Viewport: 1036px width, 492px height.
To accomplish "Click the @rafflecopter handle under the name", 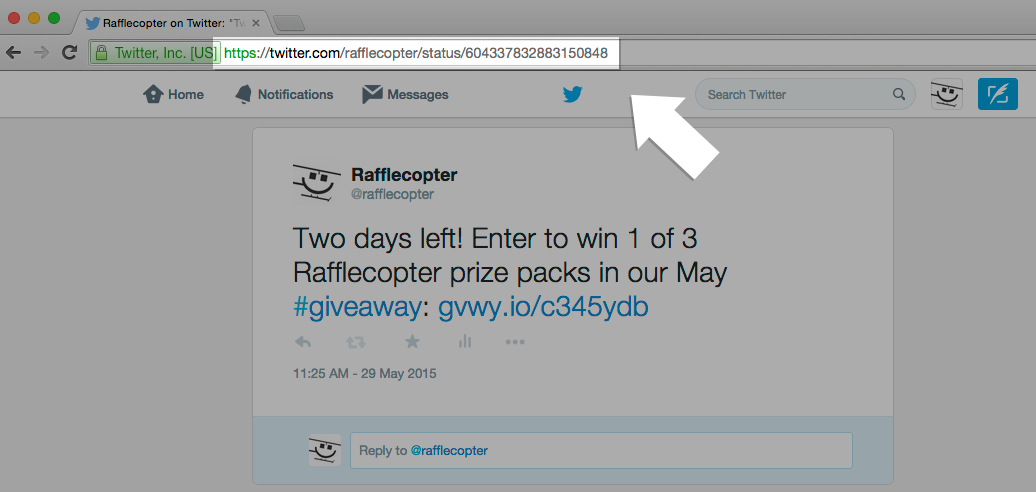I will pyautogui.click(x=392, y=195).
